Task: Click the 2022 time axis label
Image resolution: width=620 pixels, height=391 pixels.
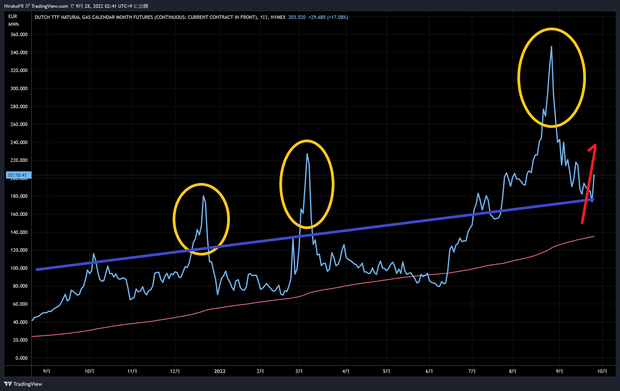Action: pos(219,371)
